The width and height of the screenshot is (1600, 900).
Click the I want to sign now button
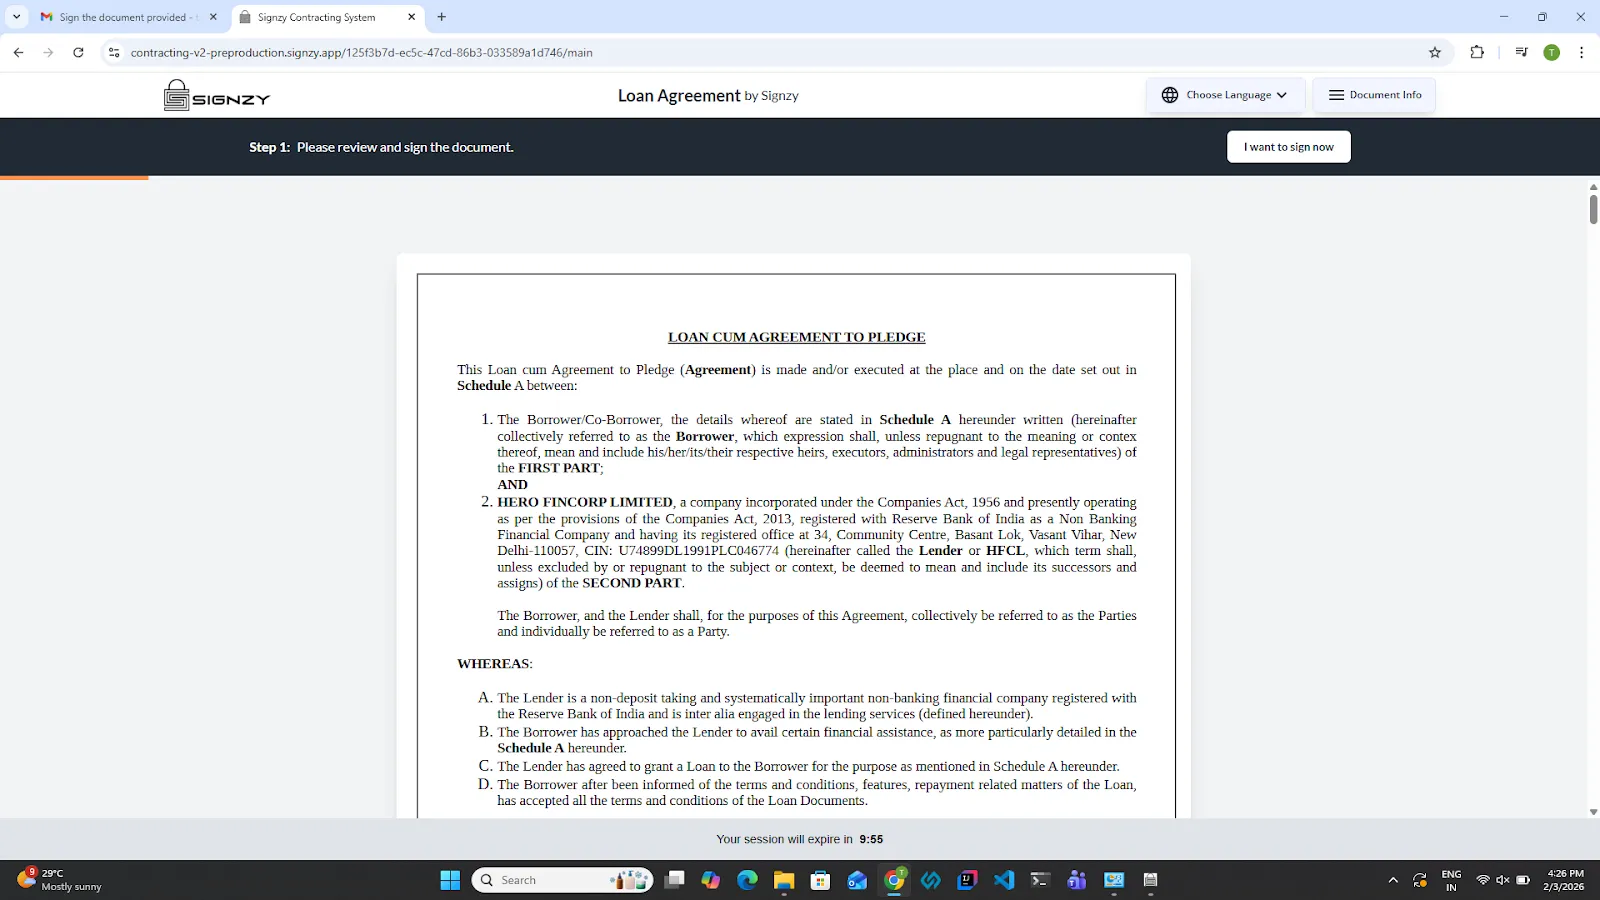tap(1288, 147)
